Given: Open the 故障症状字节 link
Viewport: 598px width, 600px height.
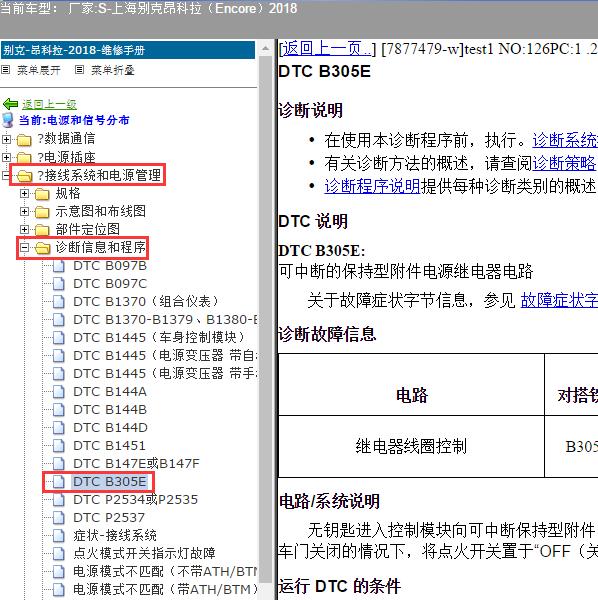Looking at the screenshot, I should pos(559,300).
